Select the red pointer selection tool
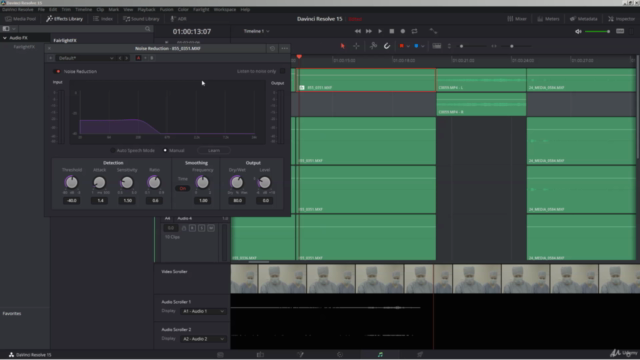The image size is (640, 360). 343,46
